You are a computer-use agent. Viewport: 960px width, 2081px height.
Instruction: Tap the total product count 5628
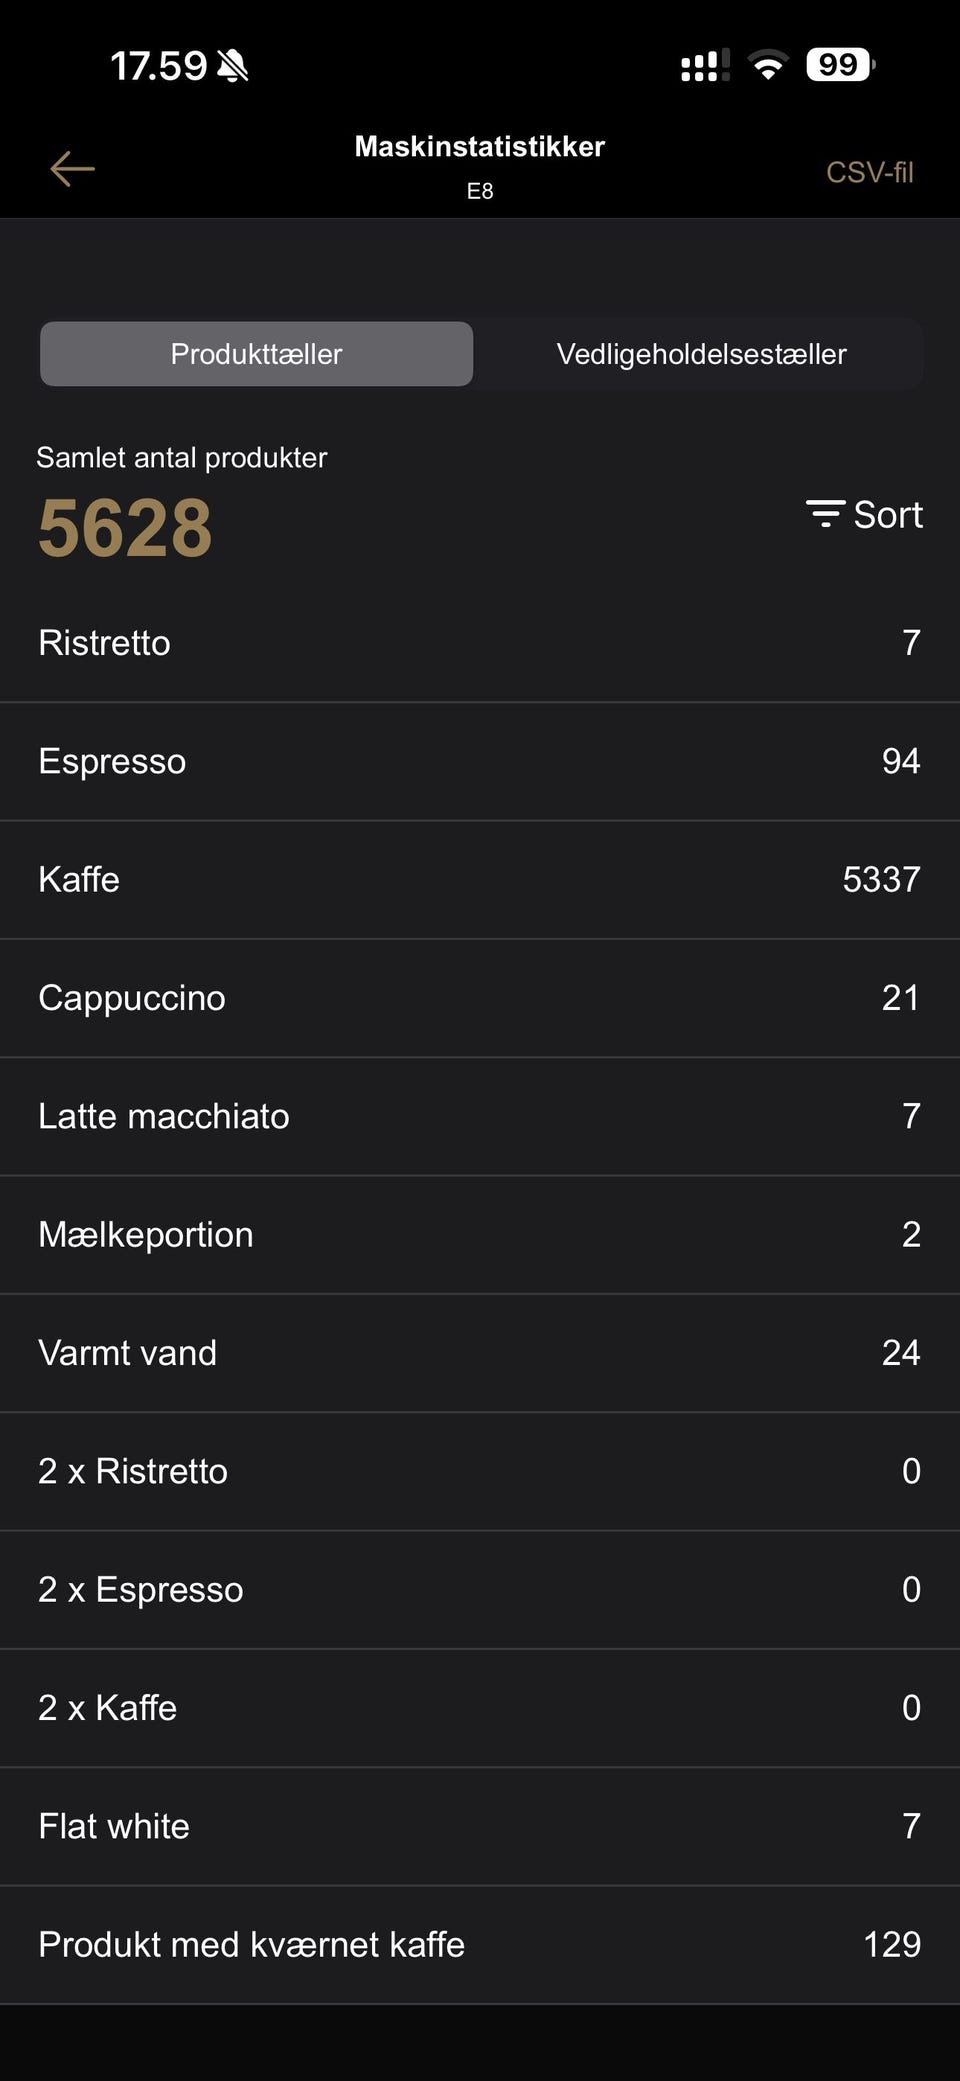pyautogui.click(x=125, y=528)
